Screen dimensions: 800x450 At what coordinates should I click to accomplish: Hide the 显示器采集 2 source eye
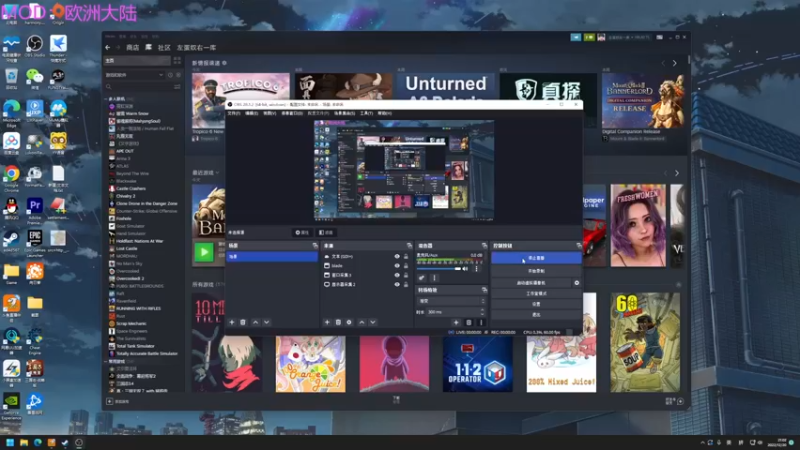[397, 284]
